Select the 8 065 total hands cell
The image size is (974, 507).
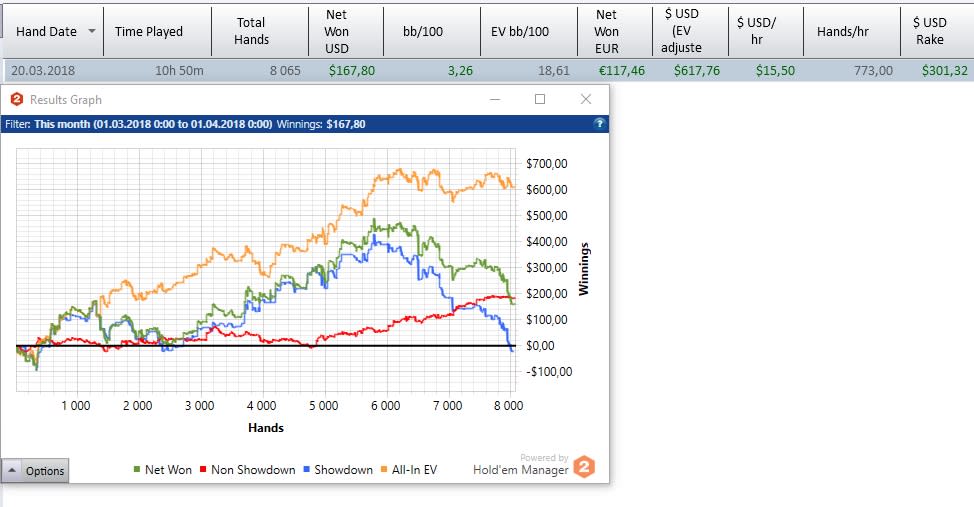point(285,70)
